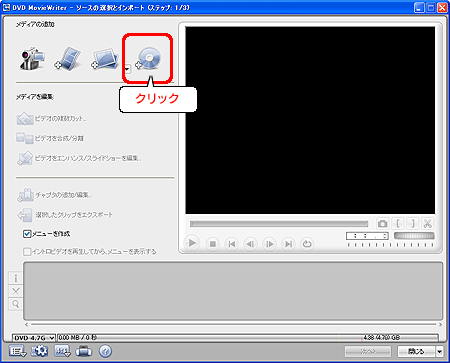
Task: Expand the arrow beside the close button
Action: click(440, 351)
